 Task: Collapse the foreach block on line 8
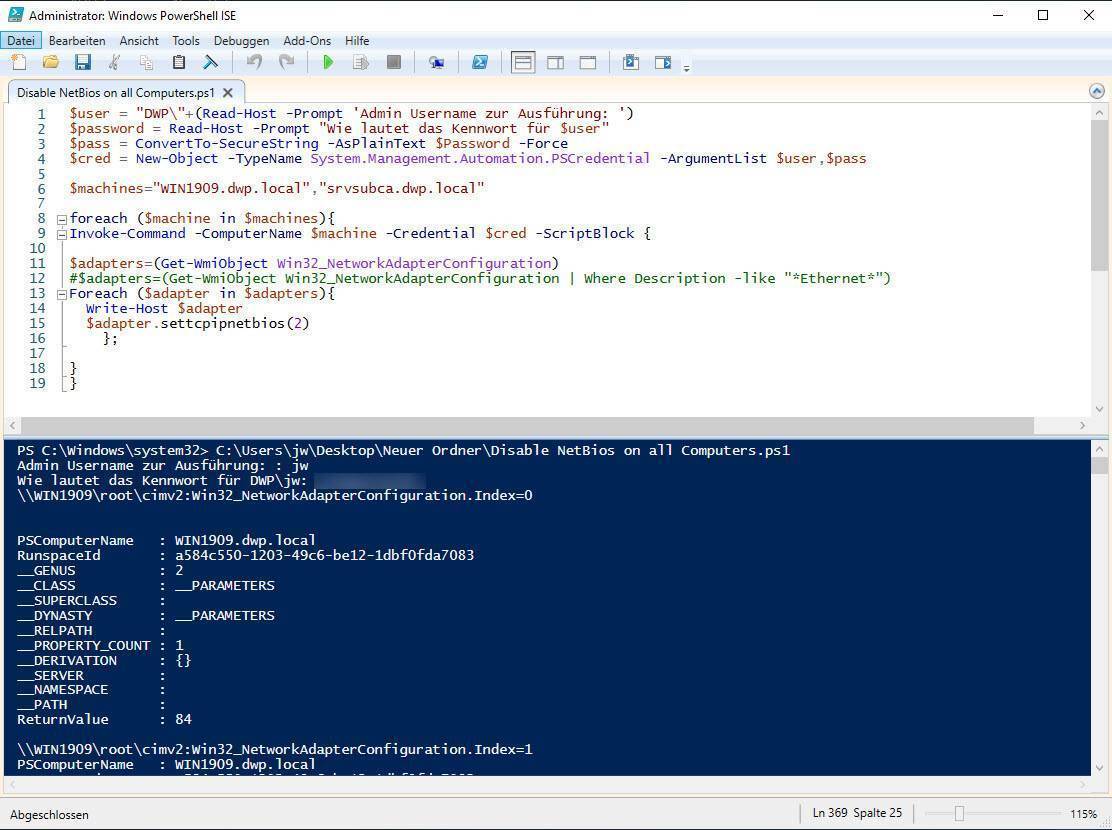[61, 219]
